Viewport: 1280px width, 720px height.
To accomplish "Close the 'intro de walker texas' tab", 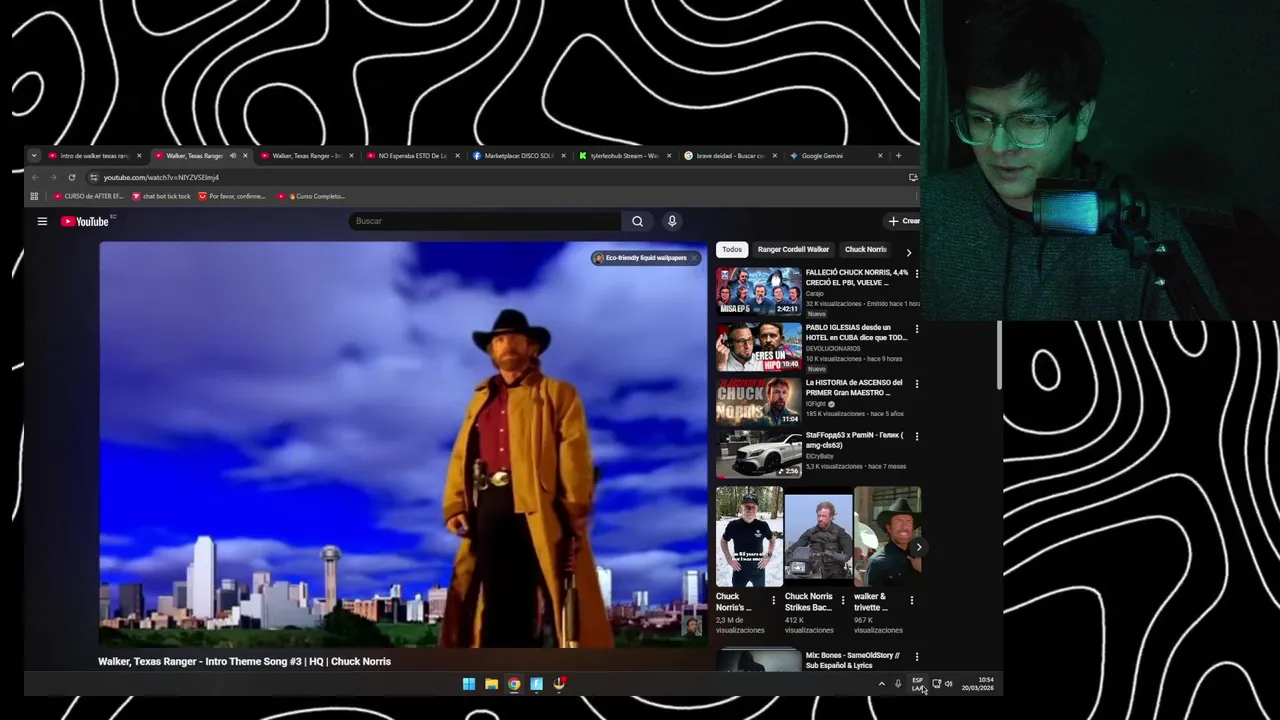I will click(139, 156).
